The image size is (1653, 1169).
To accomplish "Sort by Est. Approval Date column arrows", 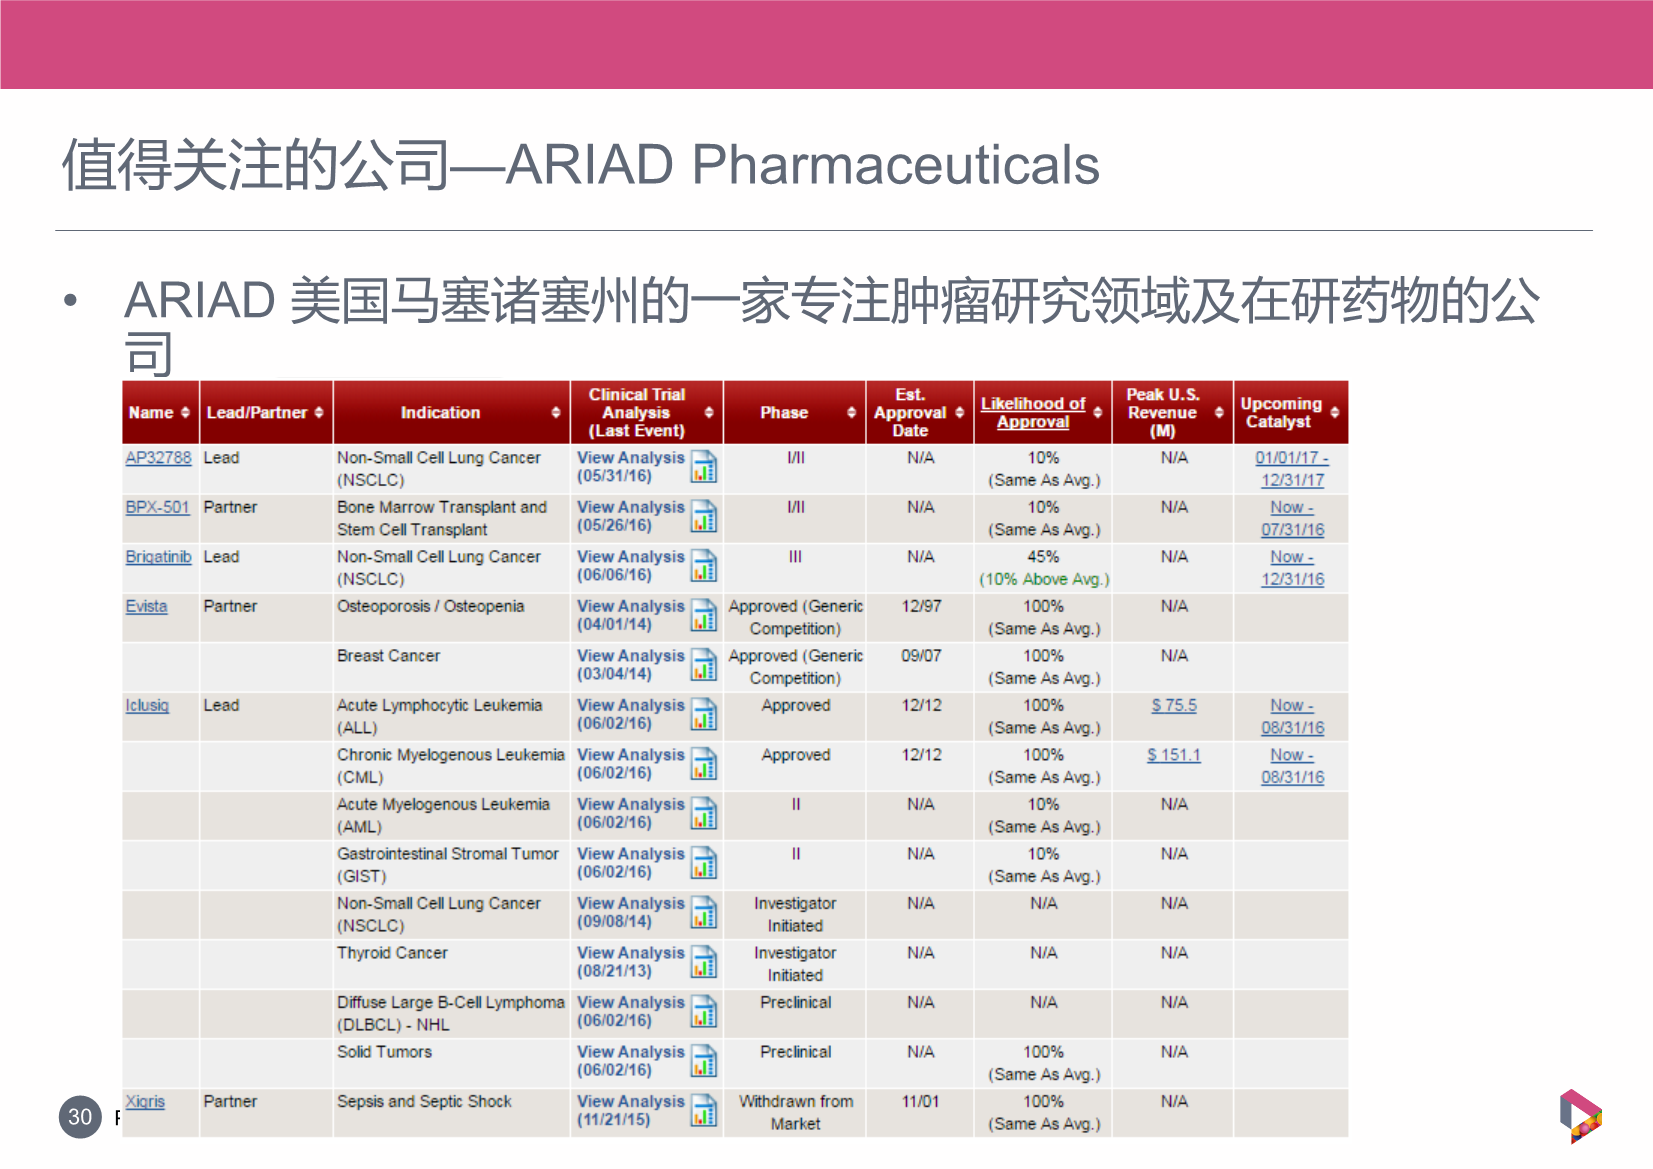I will (x=960, y=413).
